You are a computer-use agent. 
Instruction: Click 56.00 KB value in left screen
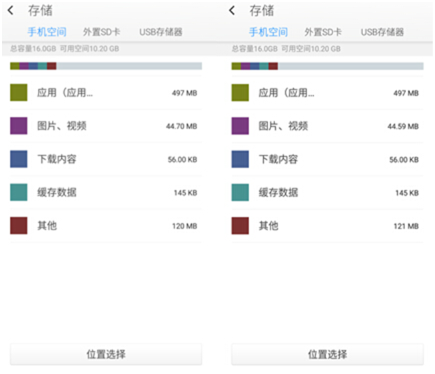tap(183, 160)
